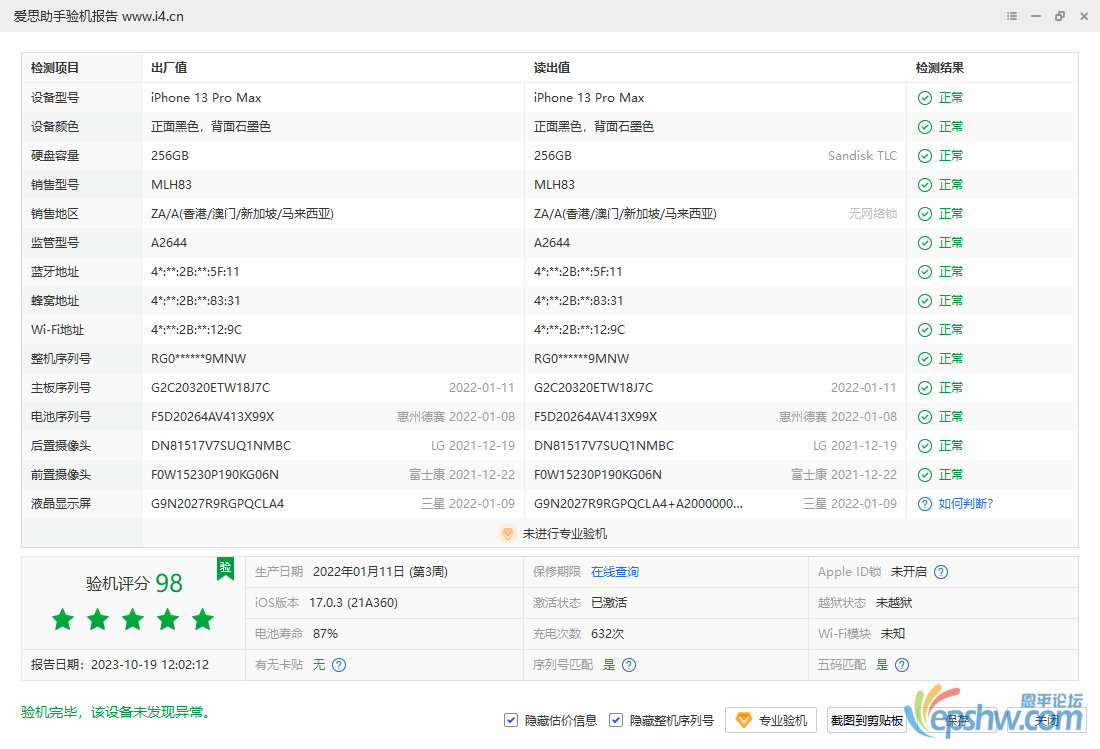Open the list menu icon in title bar
Viewport: 1100px width, 749px height.
point(1012,16)
